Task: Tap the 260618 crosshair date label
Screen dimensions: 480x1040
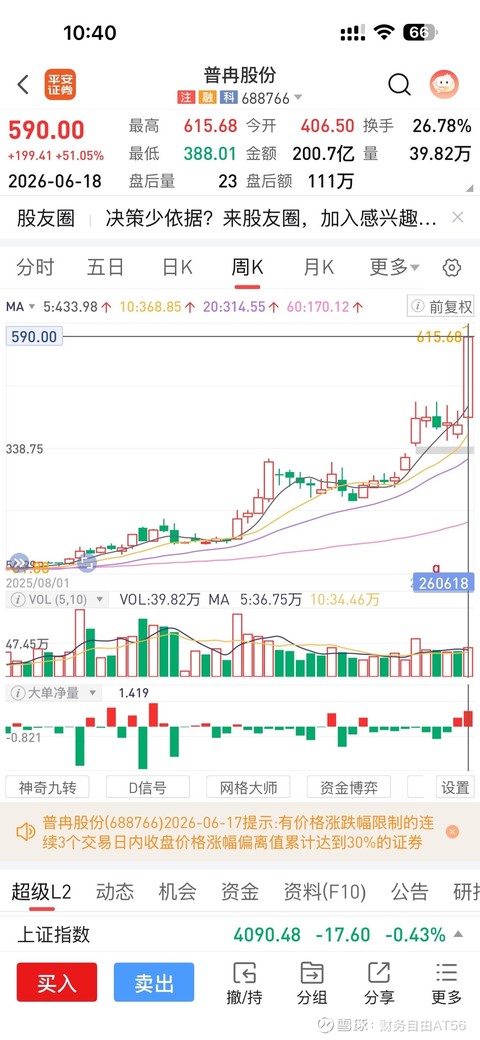Action: (444, 583)
